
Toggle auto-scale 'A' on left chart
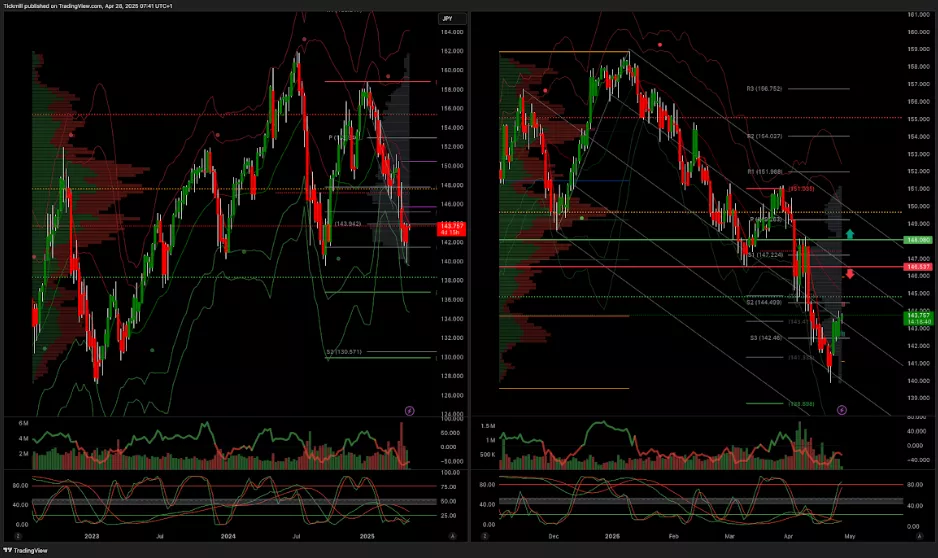[x=453, y=536]
